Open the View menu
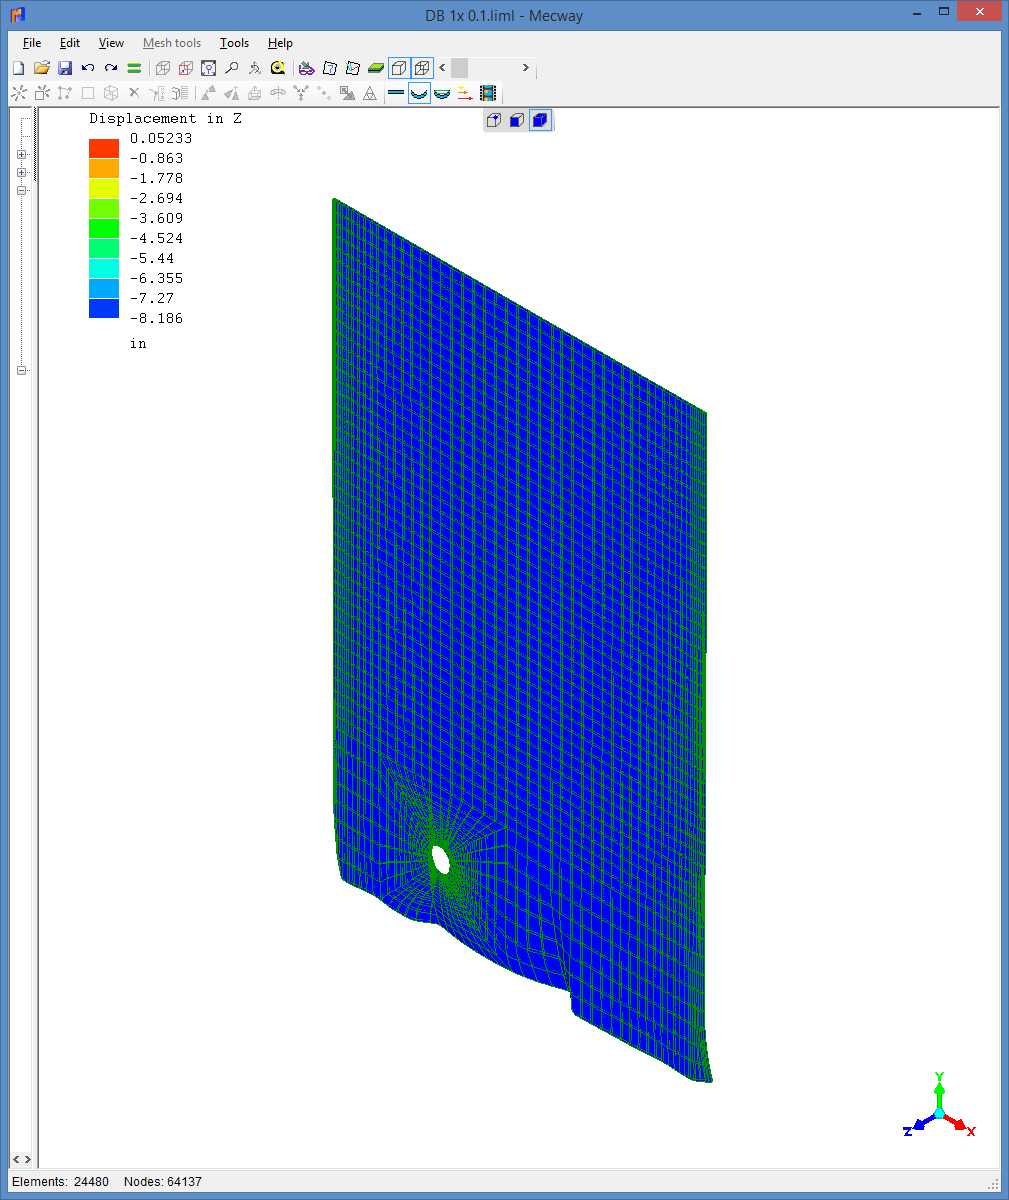The width and height of the screenshot is (1009, 1200). (x=111, y=43)
